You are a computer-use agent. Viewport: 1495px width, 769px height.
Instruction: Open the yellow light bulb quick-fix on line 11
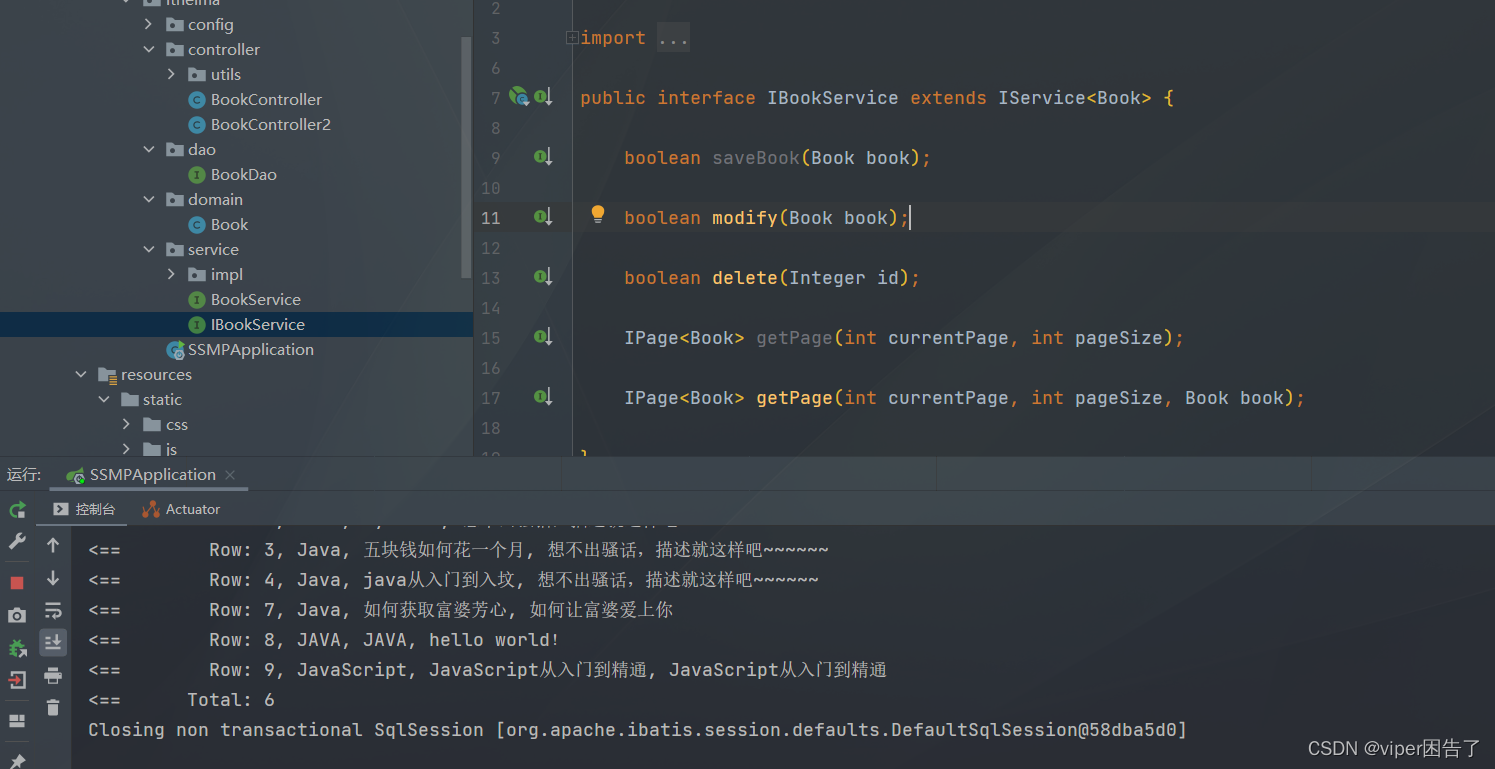click(598, 214)
